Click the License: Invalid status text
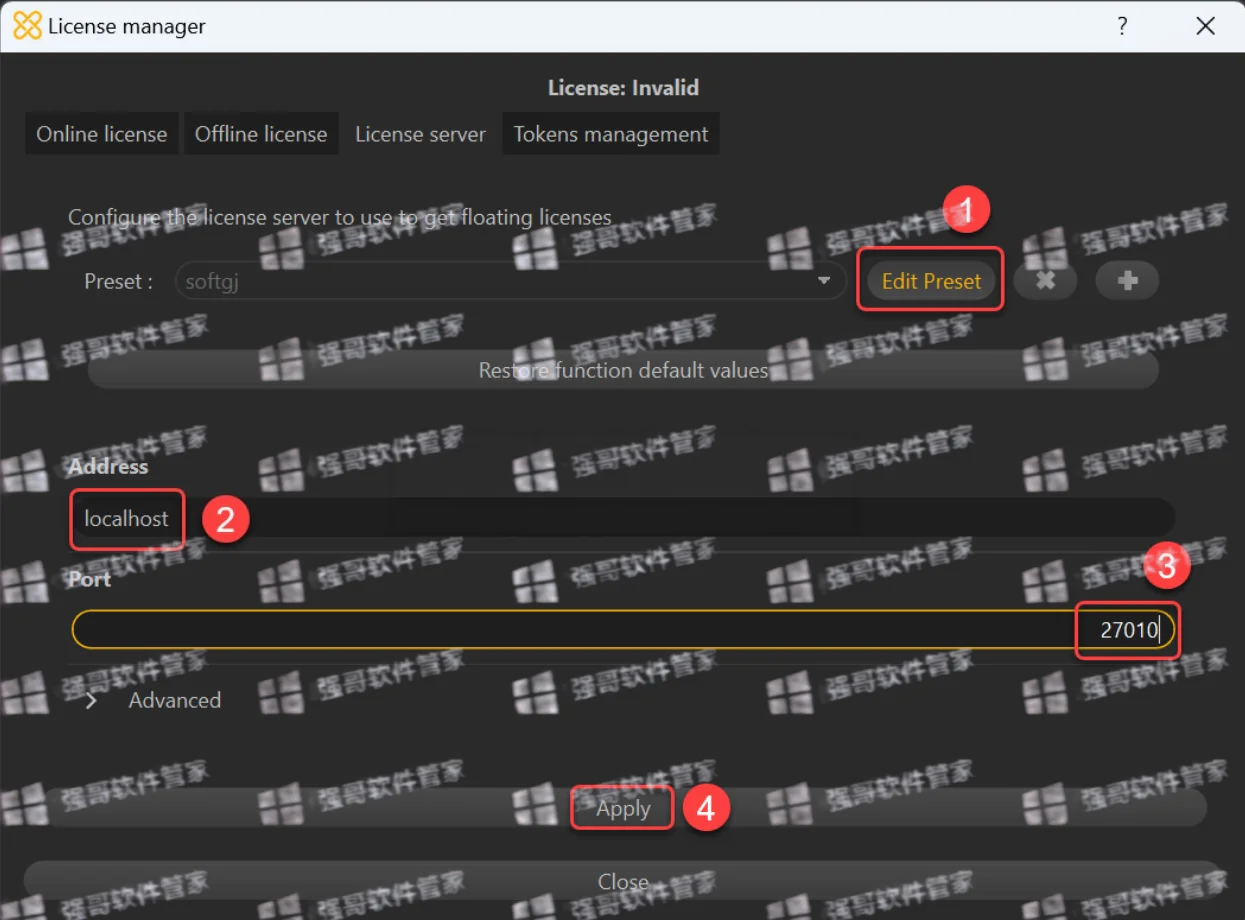Image resolution: width=1245 pixels, height=920 pixels. pos(623,87)
